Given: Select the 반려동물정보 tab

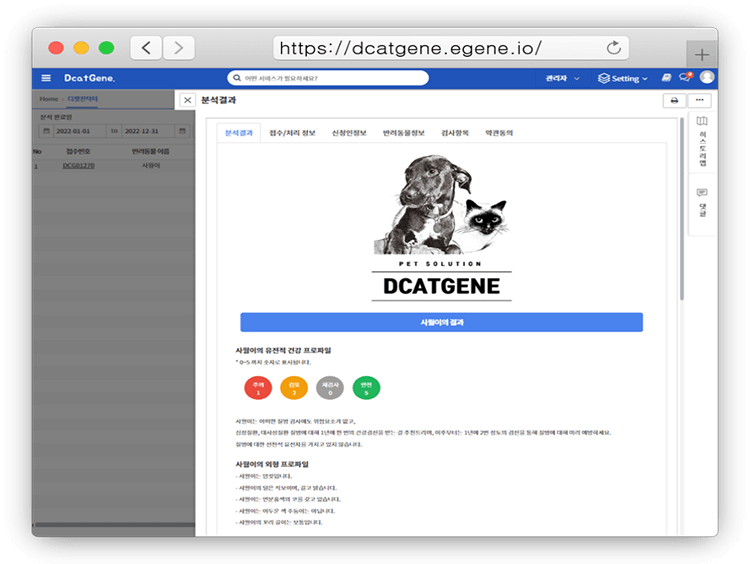Looking at the screenshot, I should coord(403,132).
